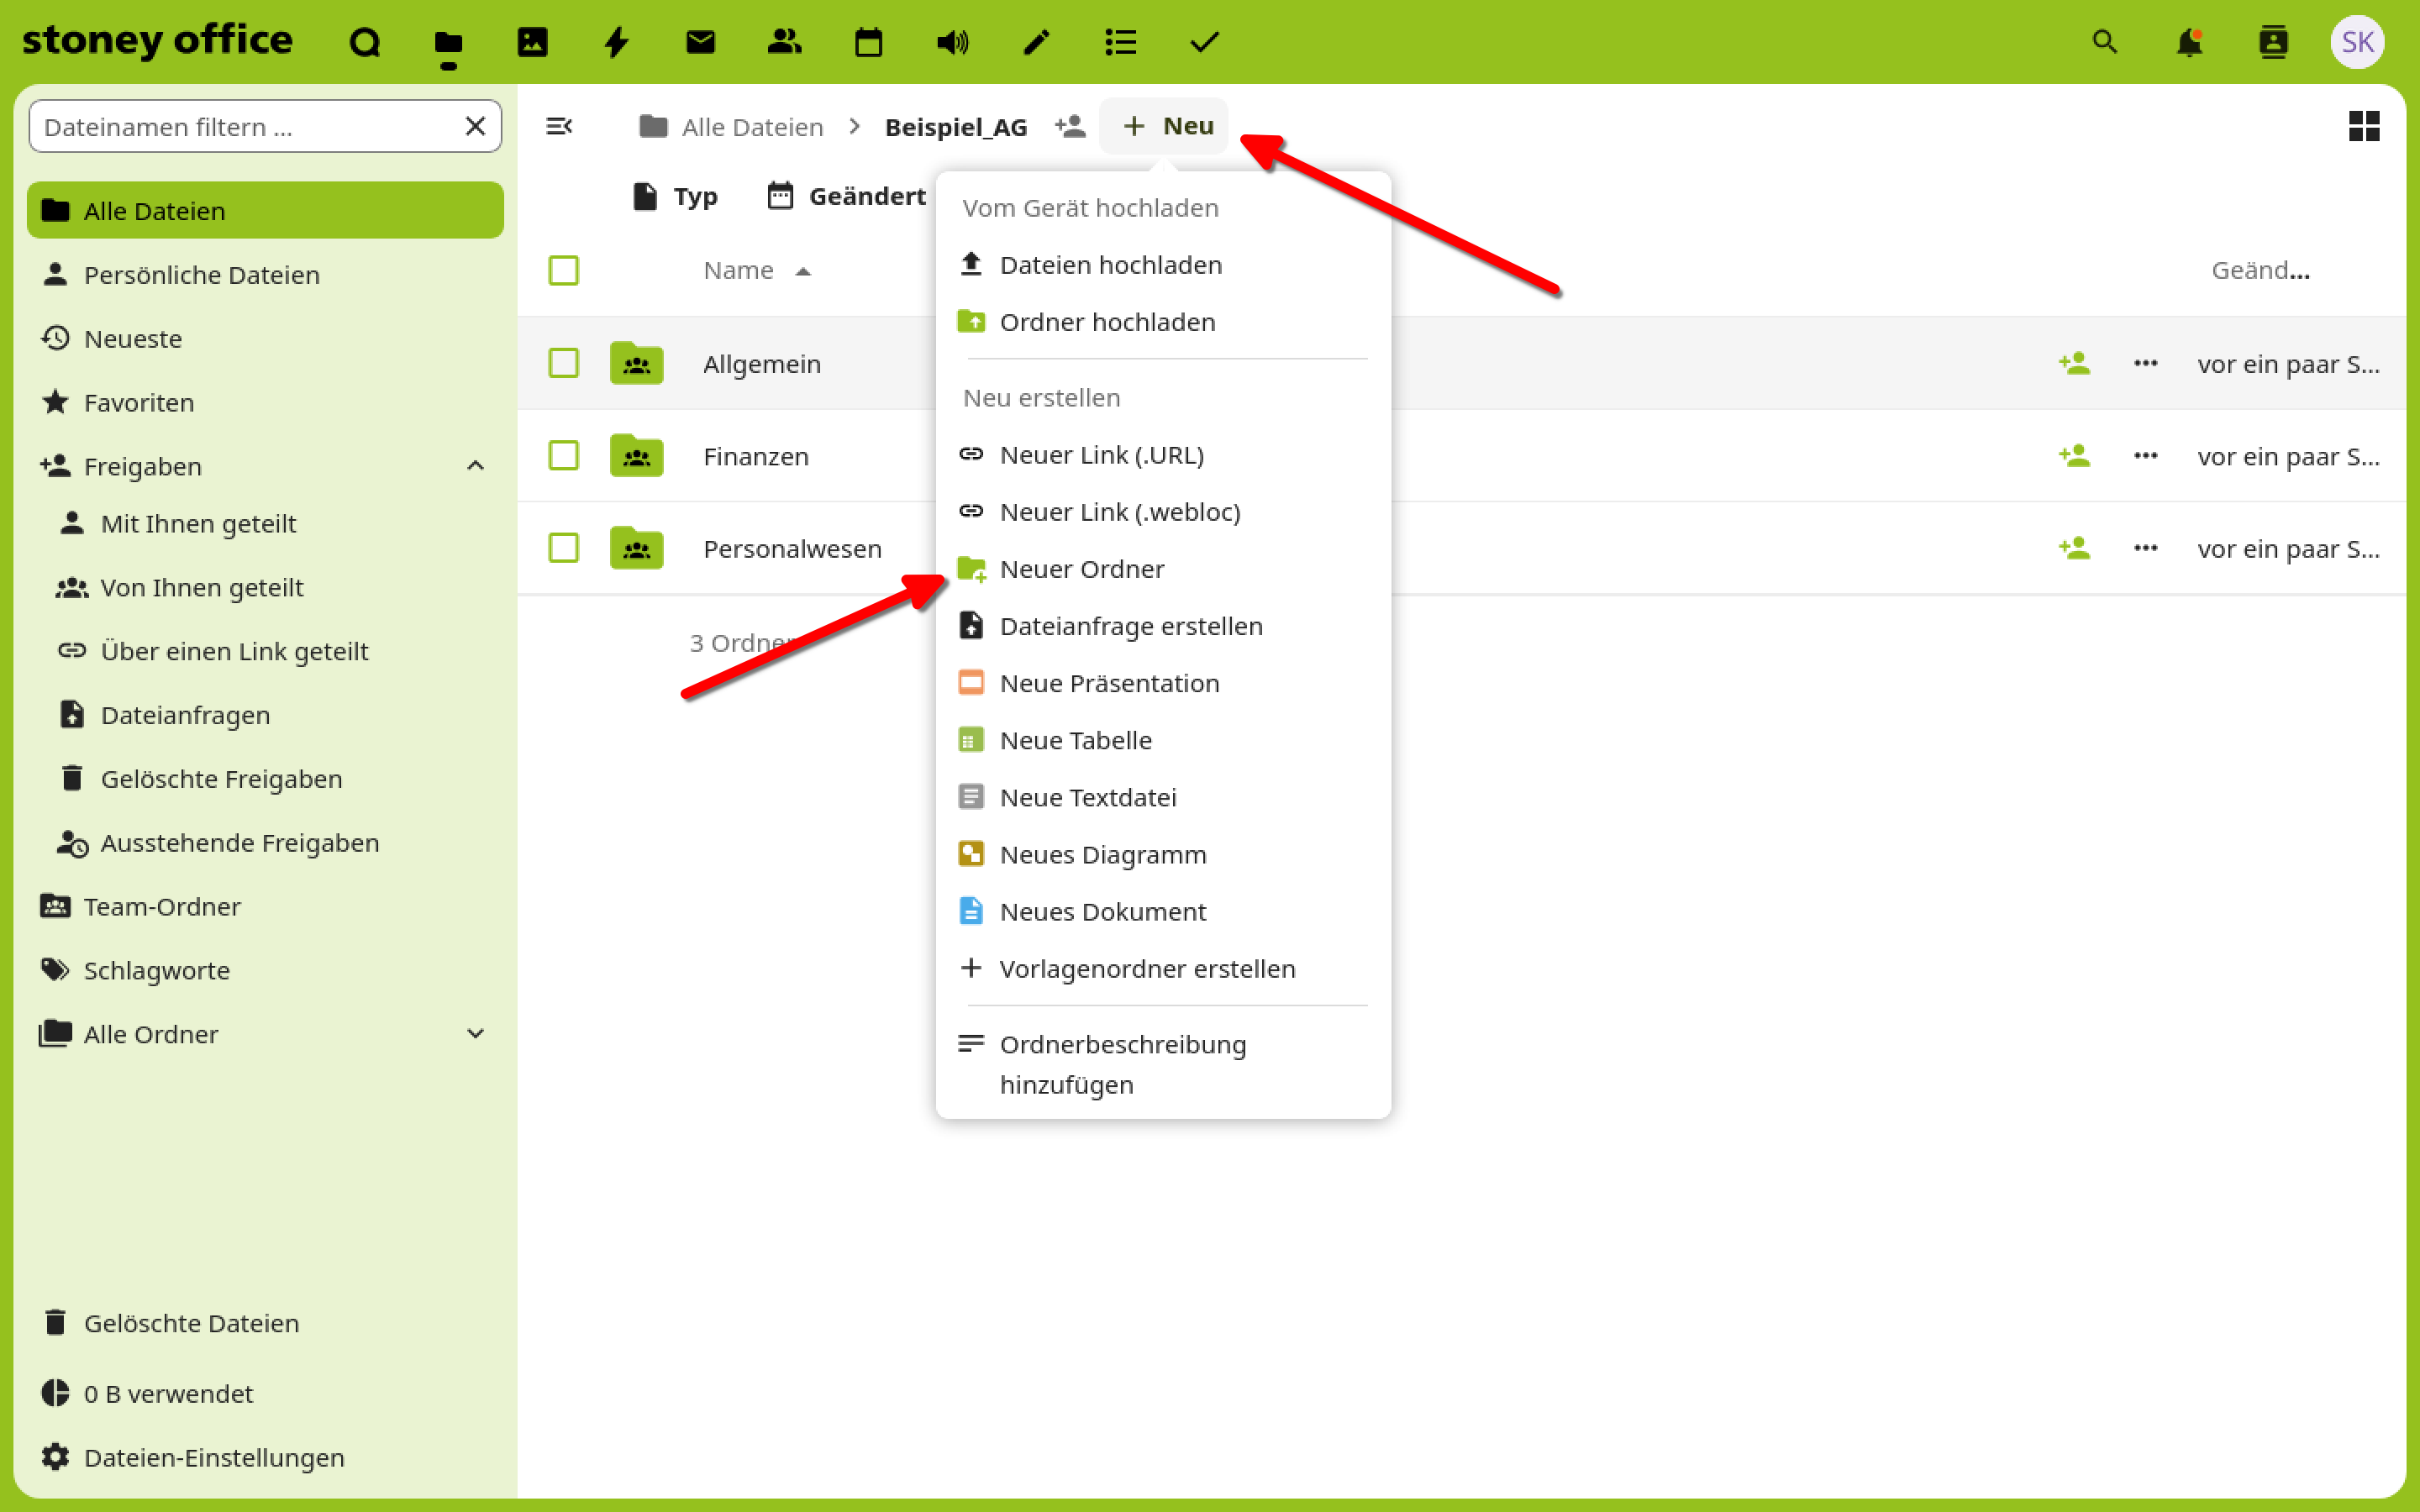Tick the Allgemein folder checkbox
Image resolution: width=2420 pixels, height=1512 pixels.
pos(564,363)
